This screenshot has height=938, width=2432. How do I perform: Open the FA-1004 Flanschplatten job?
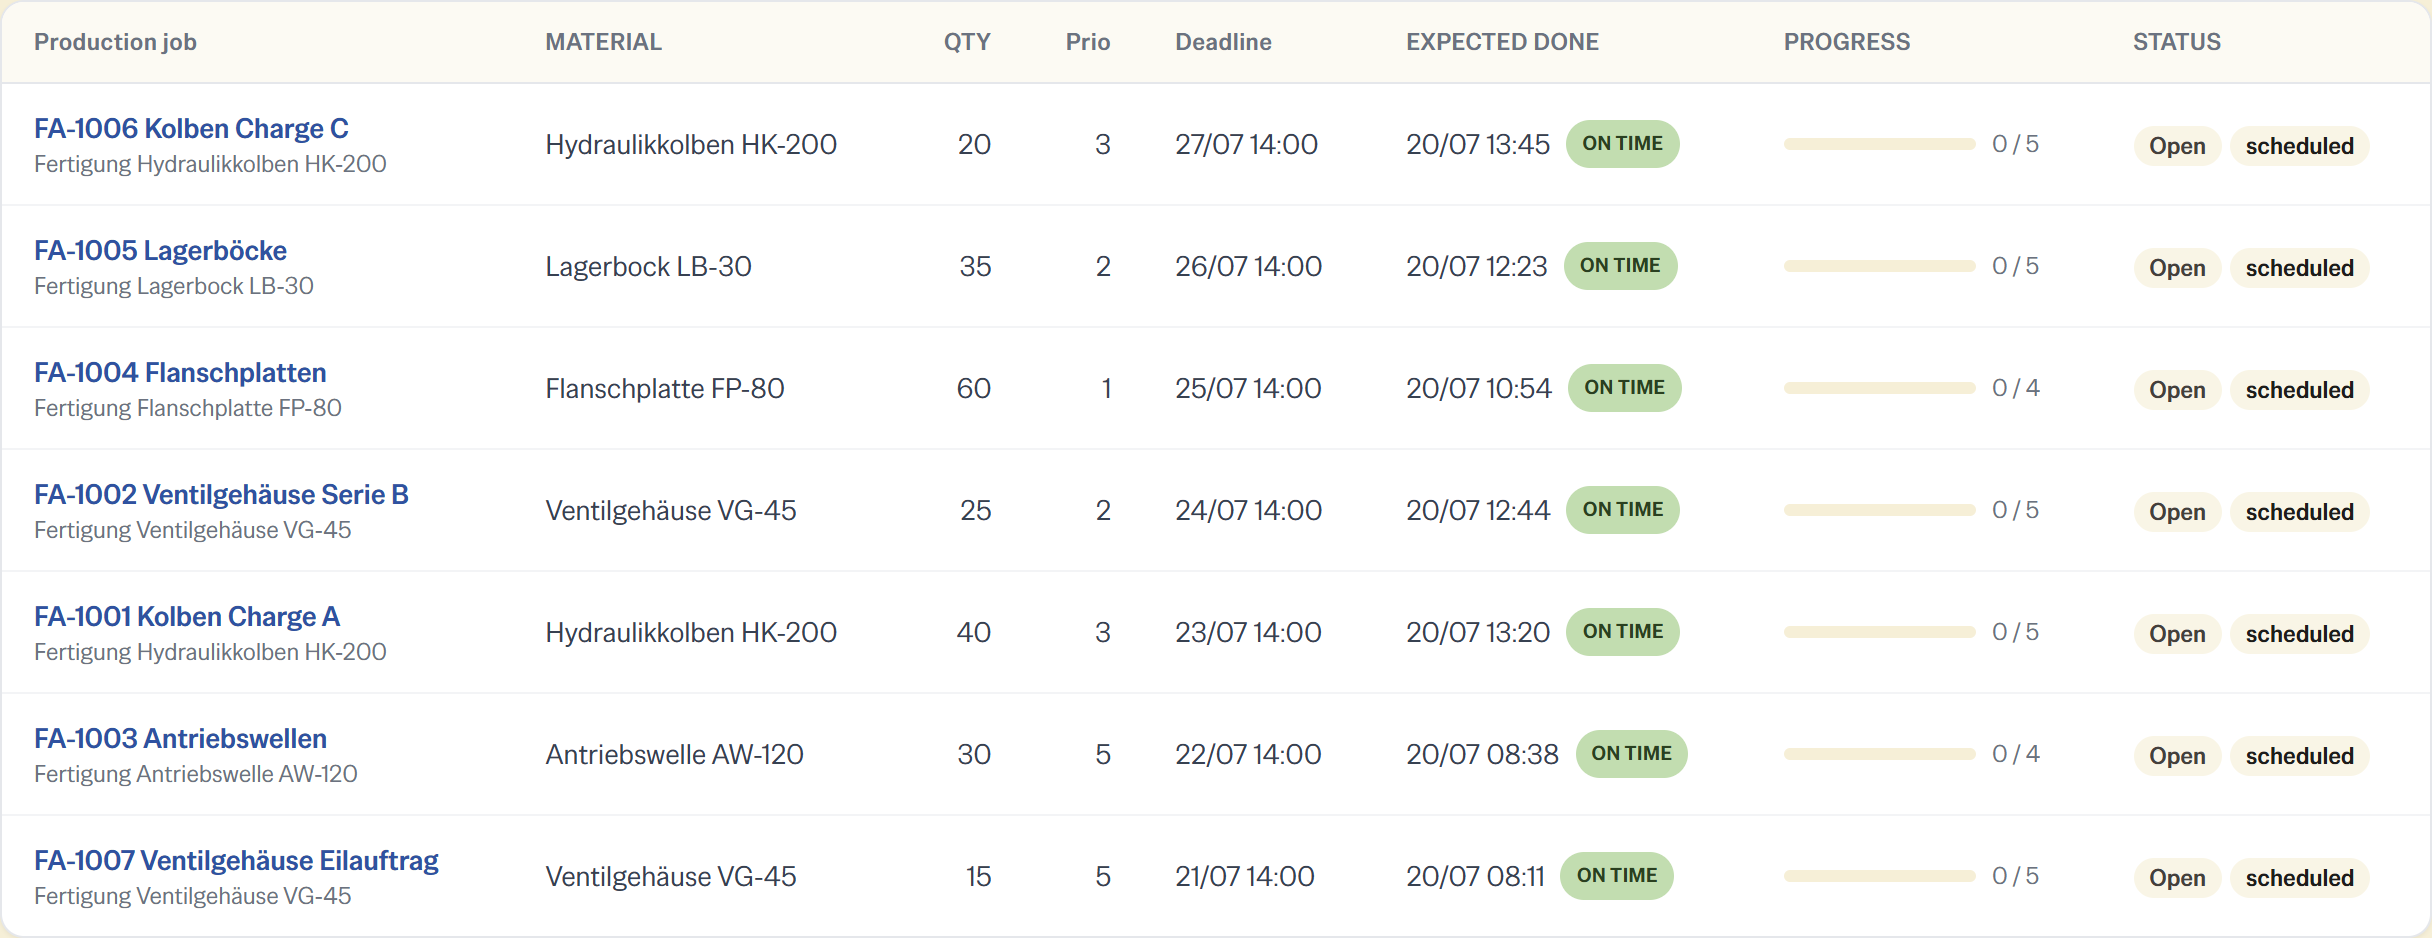180,373
